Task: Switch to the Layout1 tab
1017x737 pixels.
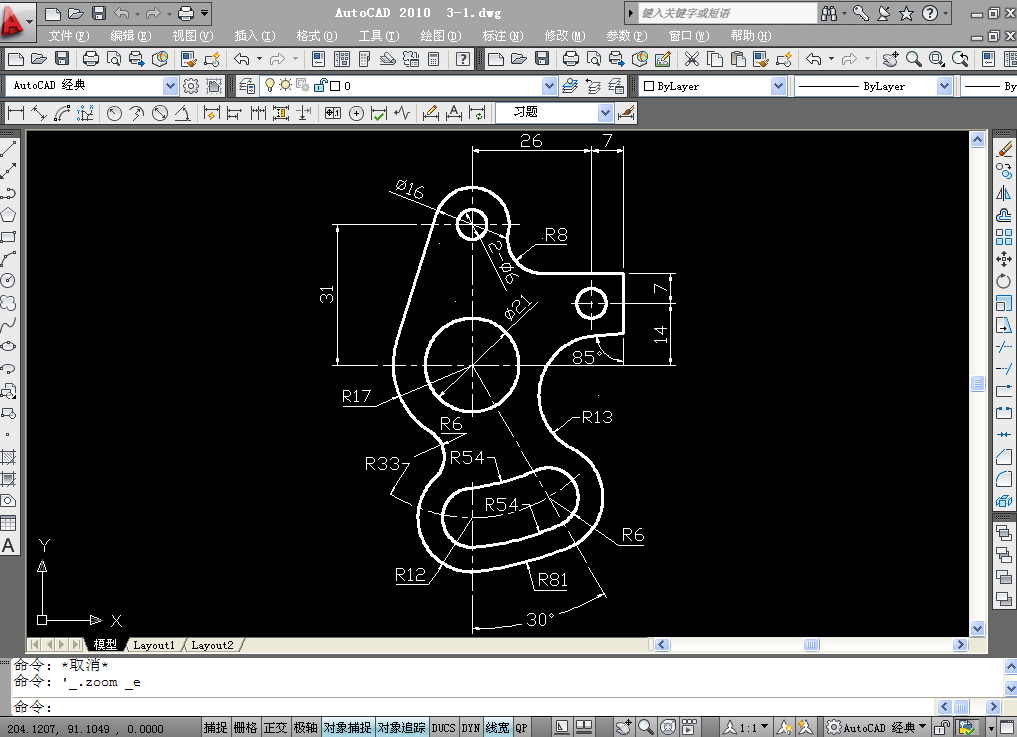Action: pyautogui.click(x=154, y=645)
